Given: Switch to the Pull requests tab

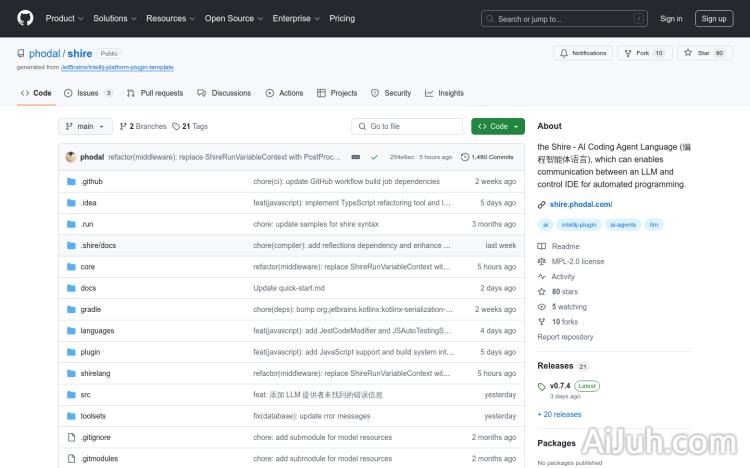Looking at the screenshot, I should click(x=155, y=93).
